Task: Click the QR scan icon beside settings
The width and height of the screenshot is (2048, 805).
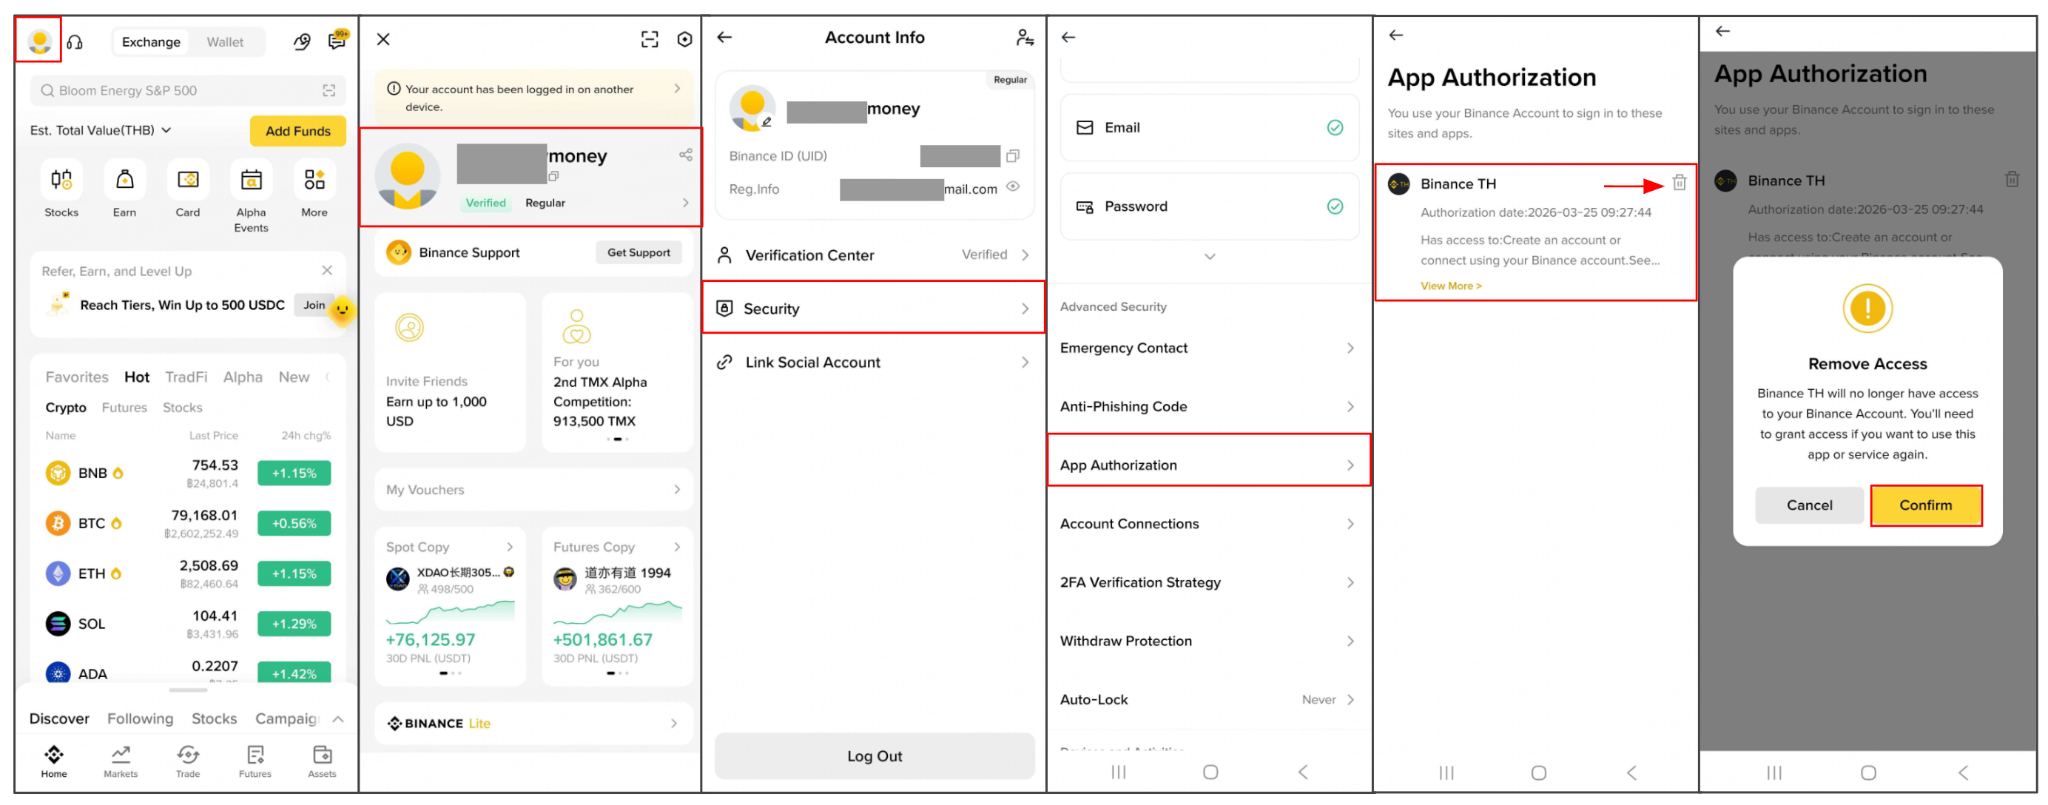Action: (x=650, y=39)
